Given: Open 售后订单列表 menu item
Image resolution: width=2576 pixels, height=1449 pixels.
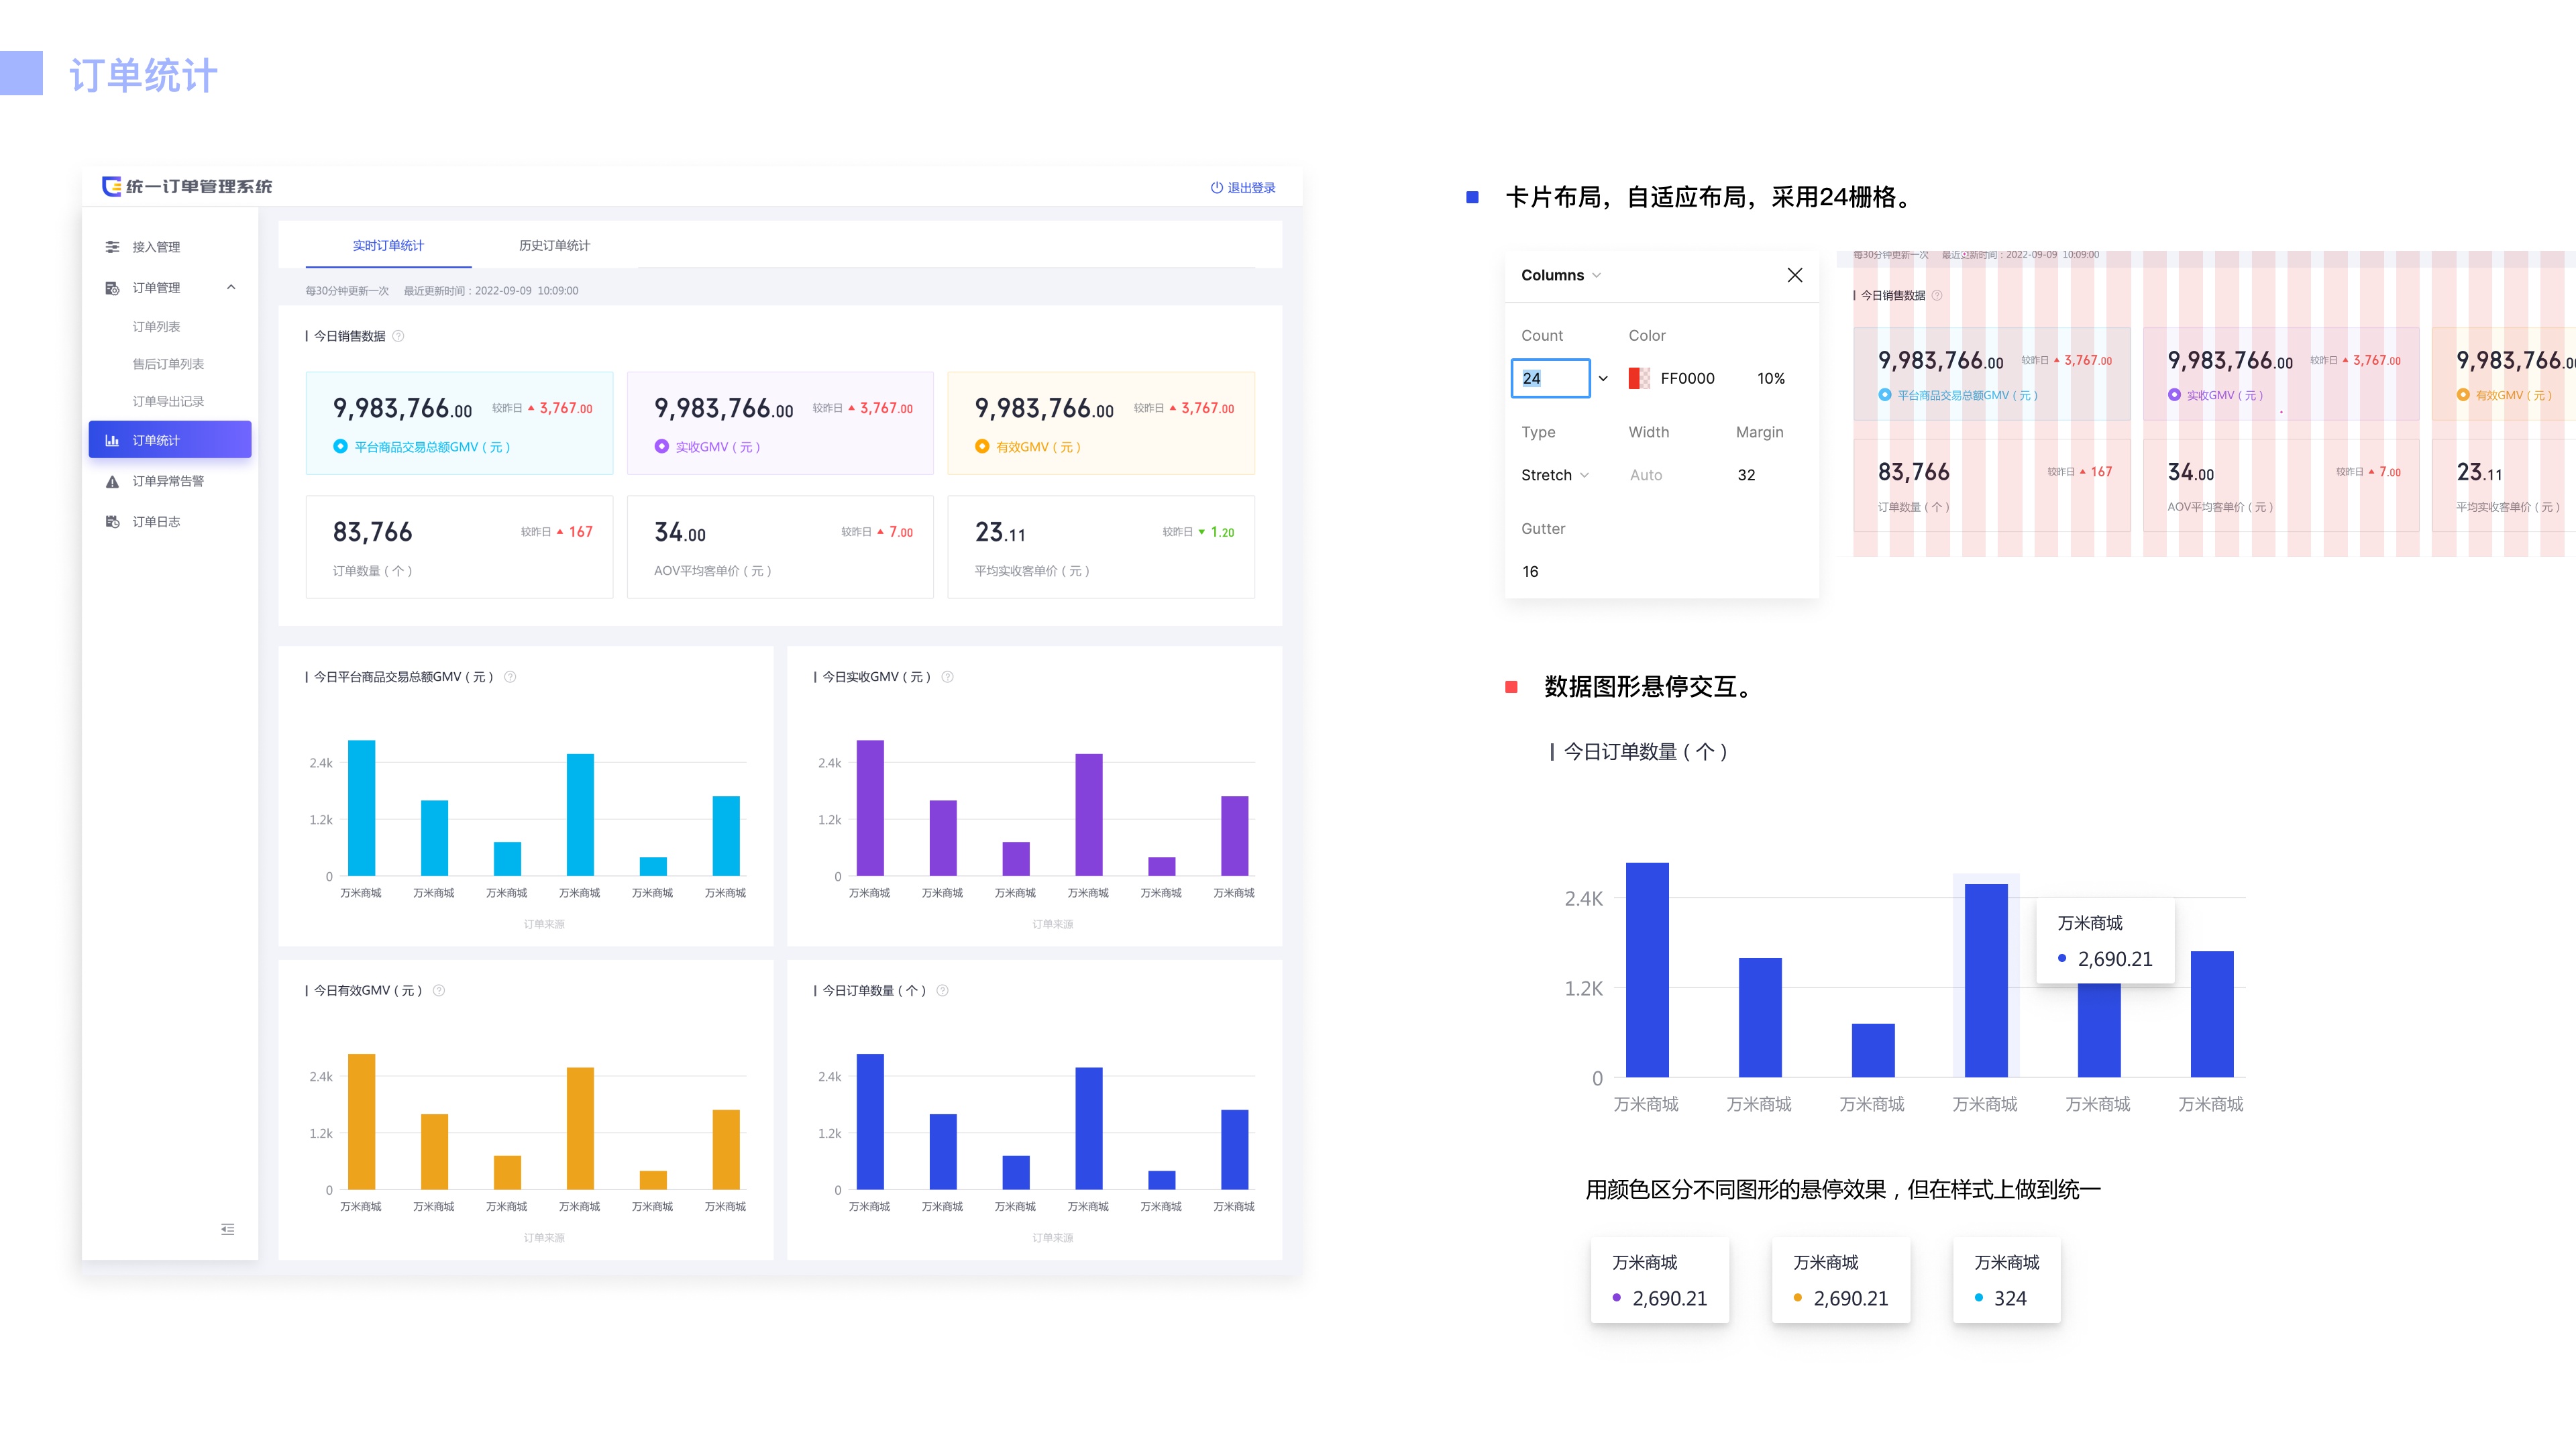Looking at the screenshot, I should click(168, 364).
